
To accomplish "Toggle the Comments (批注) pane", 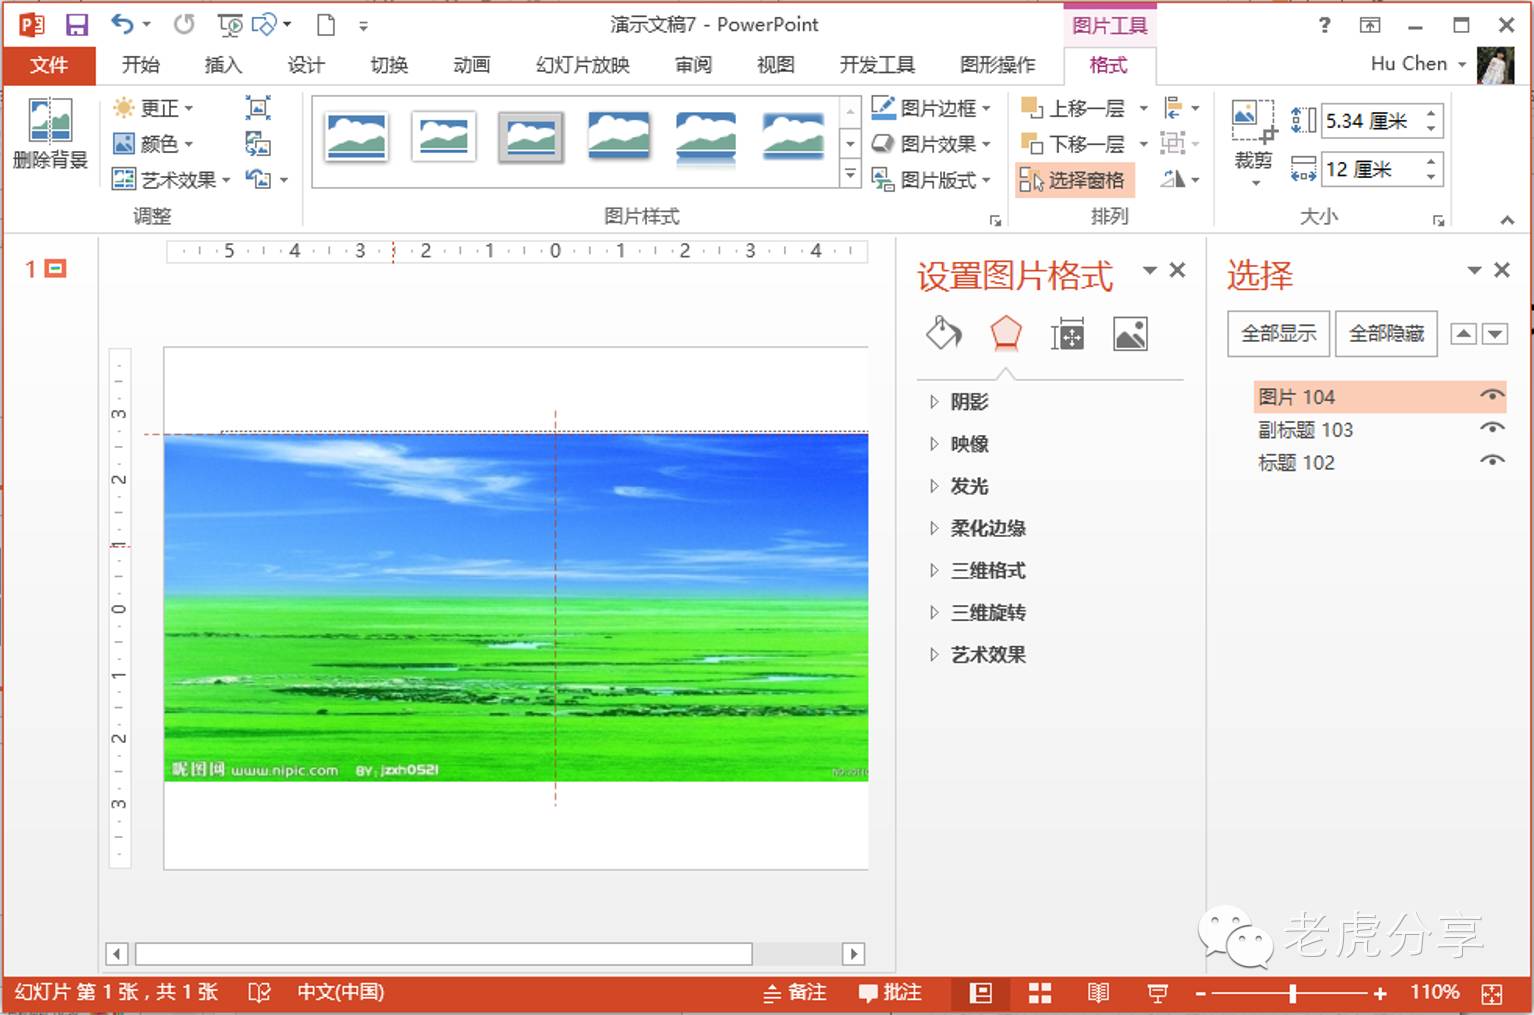I will pyautogui.click(x=890, y=993).
